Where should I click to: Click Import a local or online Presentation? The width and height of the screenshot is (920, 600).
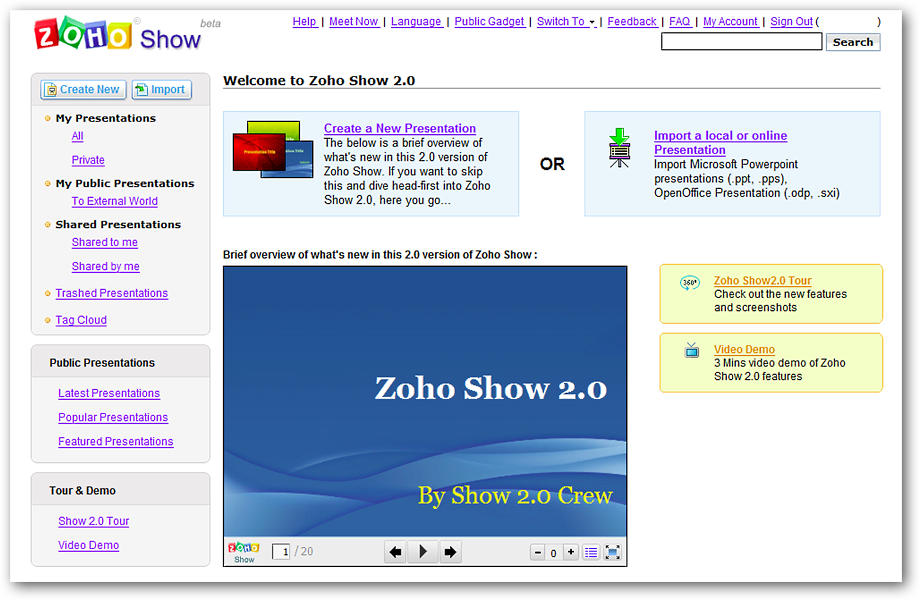[720, 143]
